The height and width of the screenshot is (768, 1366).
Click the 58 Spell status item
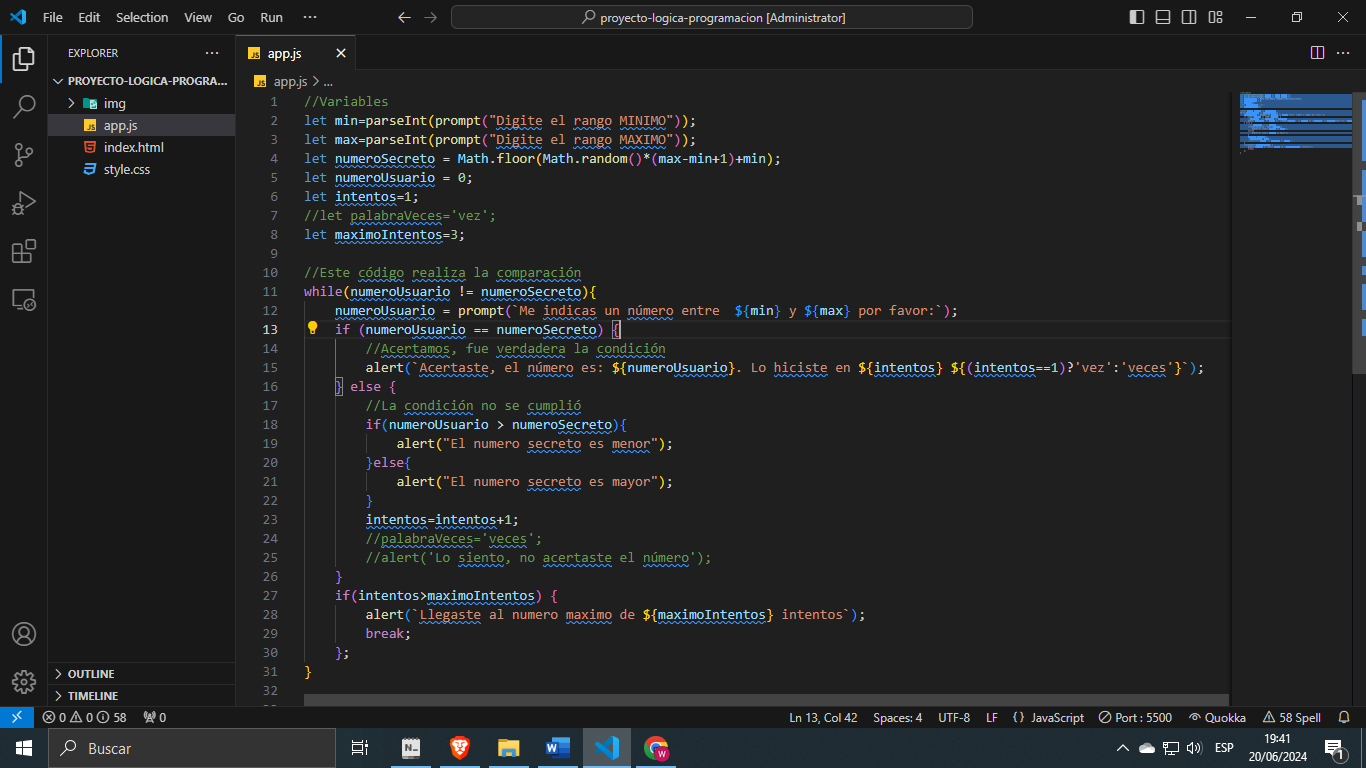point(1291,717)
